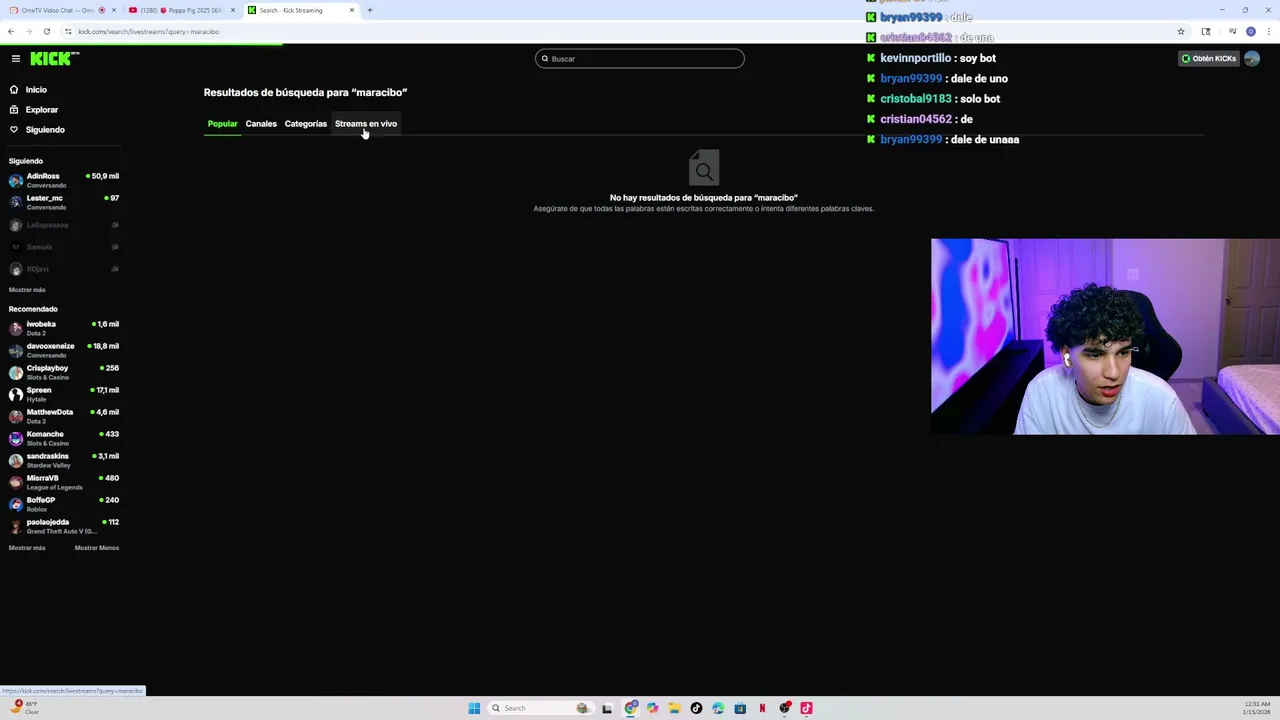Viewport: 1280px width, 720px height.
Task: Click Spreen avatar icon
Action: click(15, 394)
